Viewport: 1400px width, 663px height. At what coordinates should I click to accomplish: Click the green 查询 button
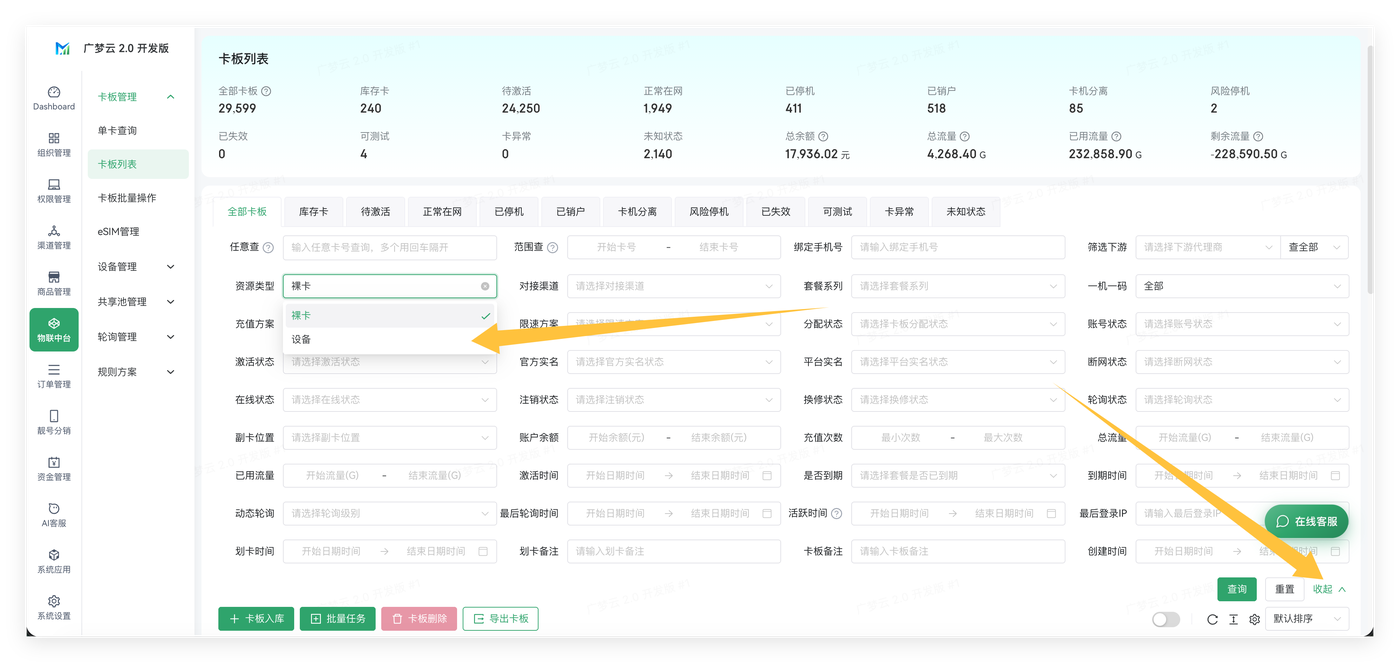[1237, 589]
